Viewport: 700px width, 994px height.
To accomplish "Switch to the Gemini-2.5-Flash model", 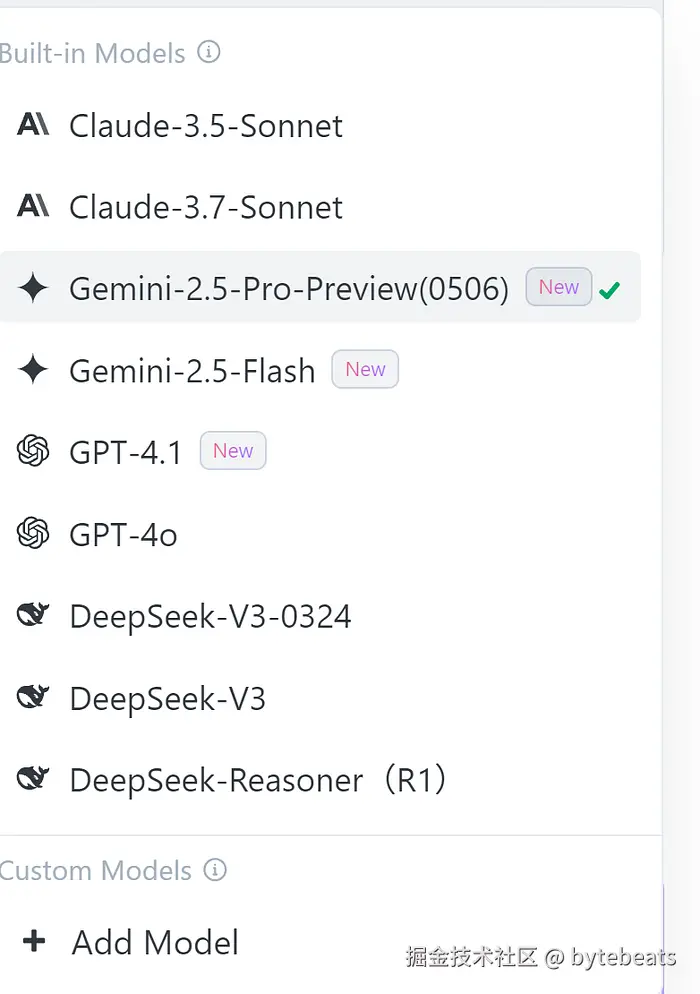I will click(192, 371).
